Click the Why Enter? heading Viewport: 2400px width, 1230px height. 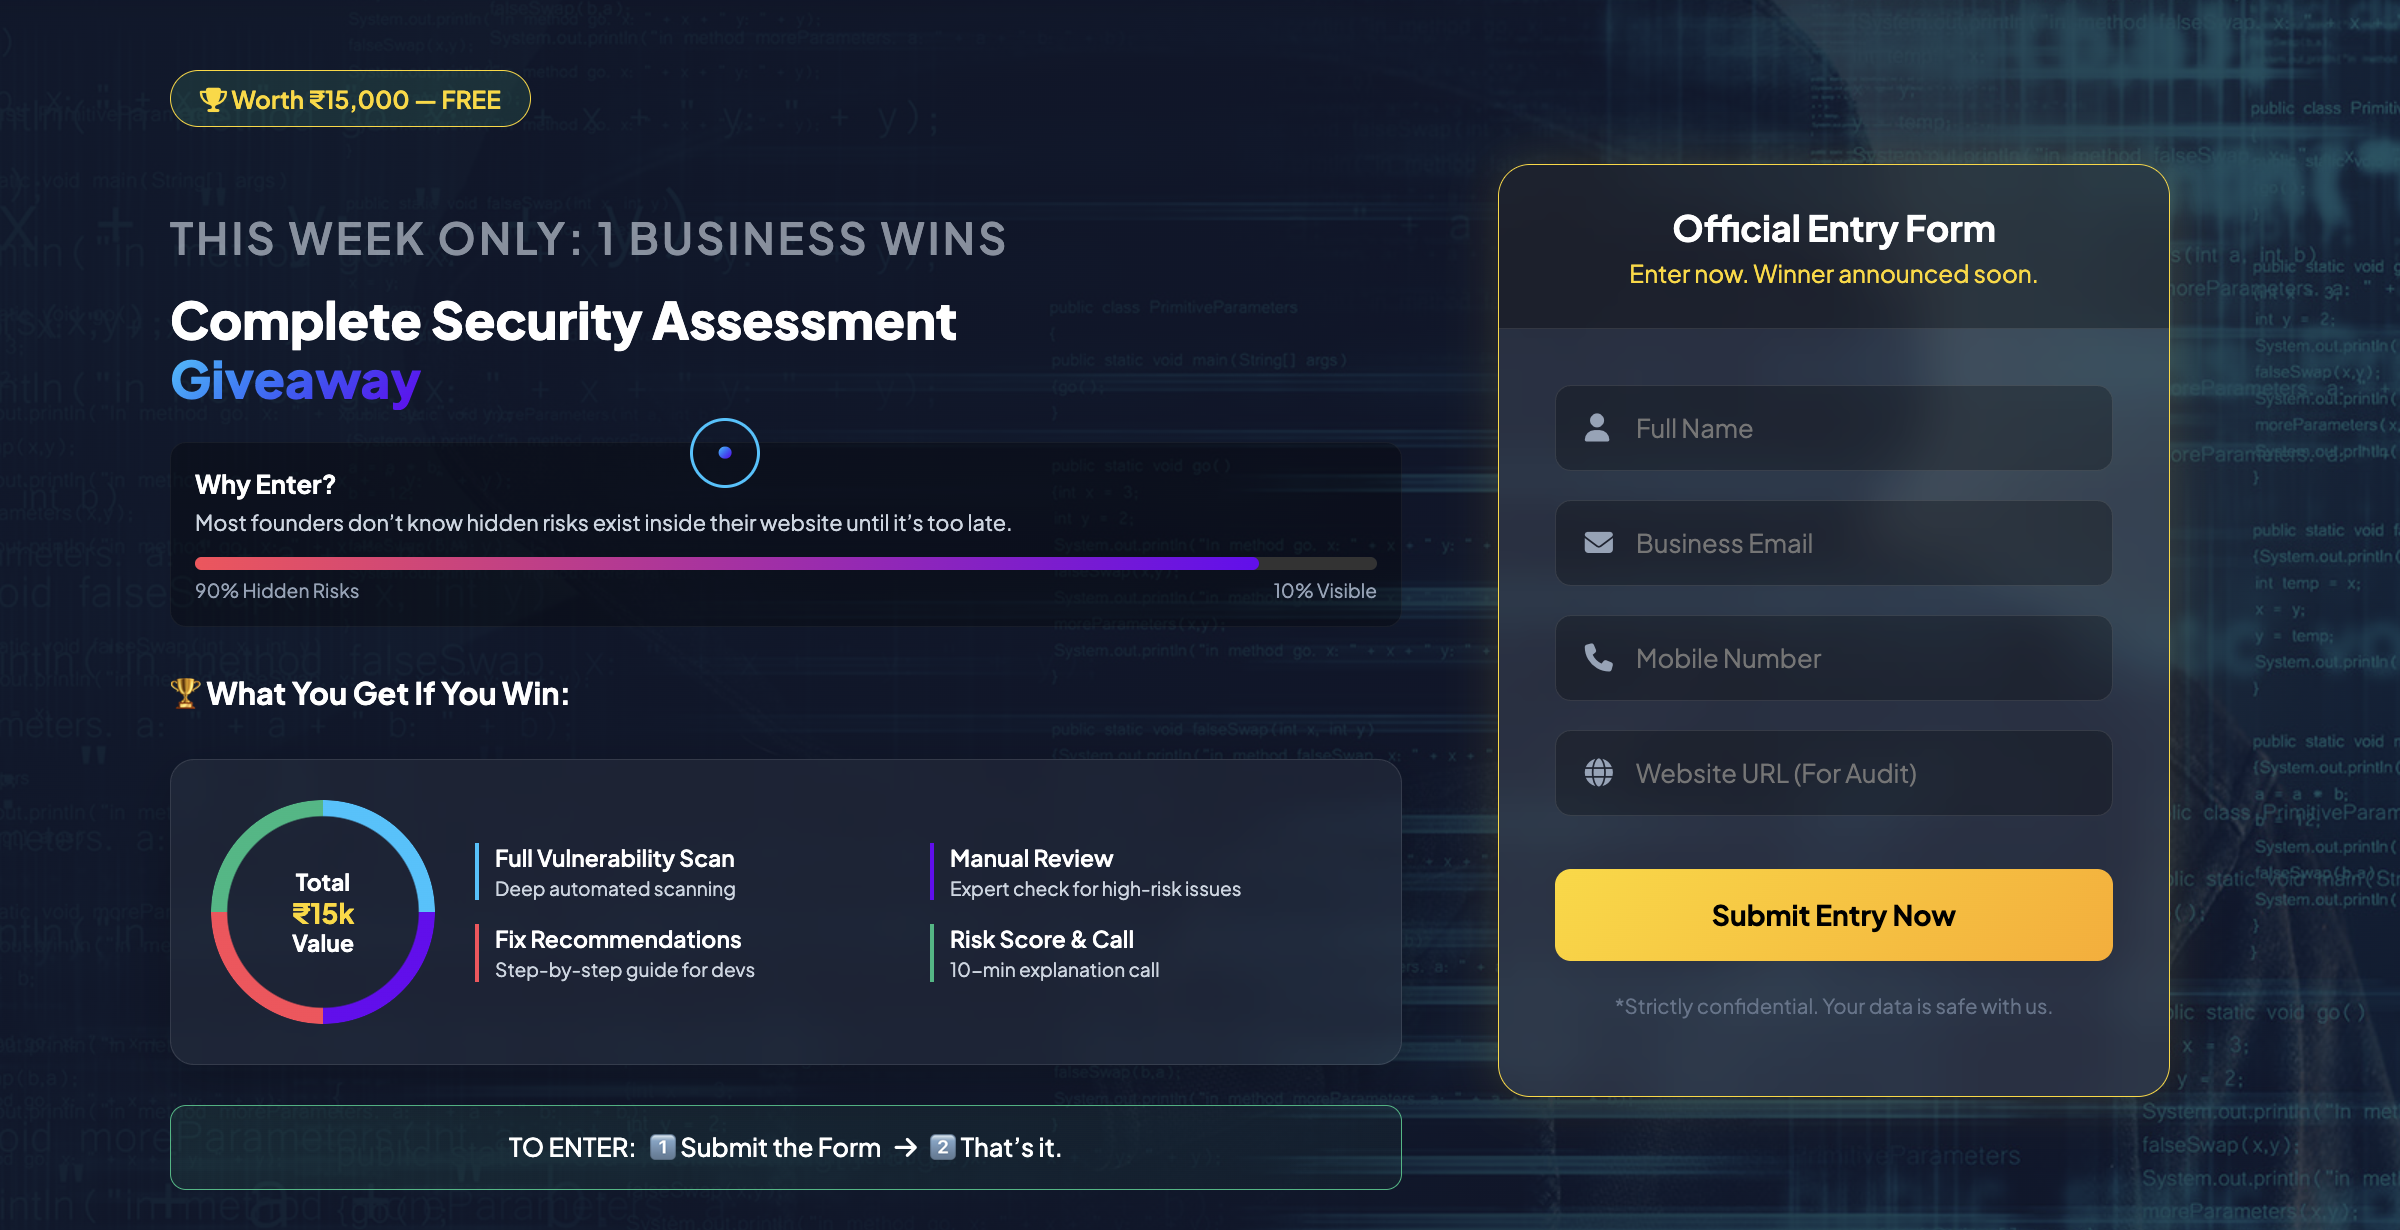[x=265, y=485]
